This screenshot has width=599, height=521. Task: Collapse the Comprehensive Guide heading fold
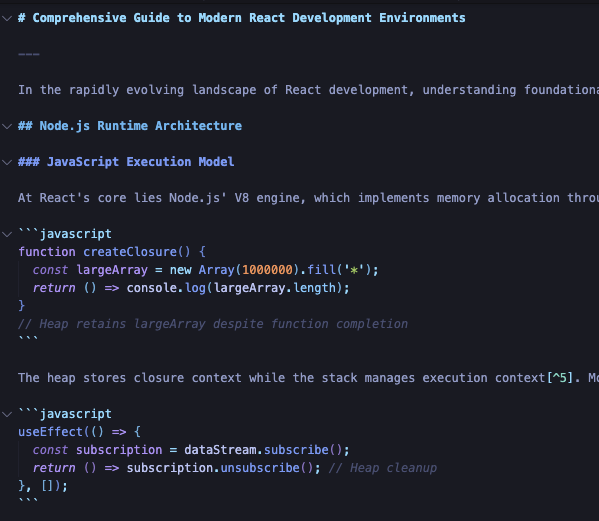click(7, 18)
